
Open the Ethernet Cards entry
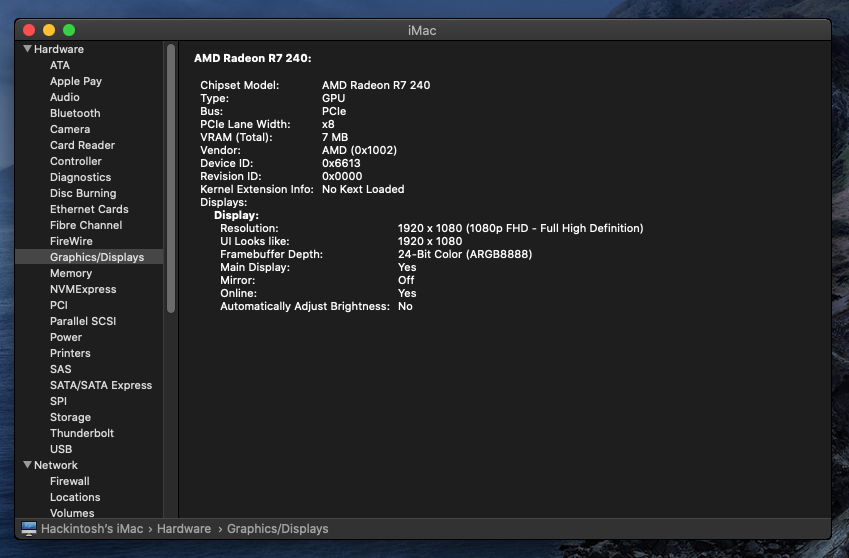tap(89, 209)
